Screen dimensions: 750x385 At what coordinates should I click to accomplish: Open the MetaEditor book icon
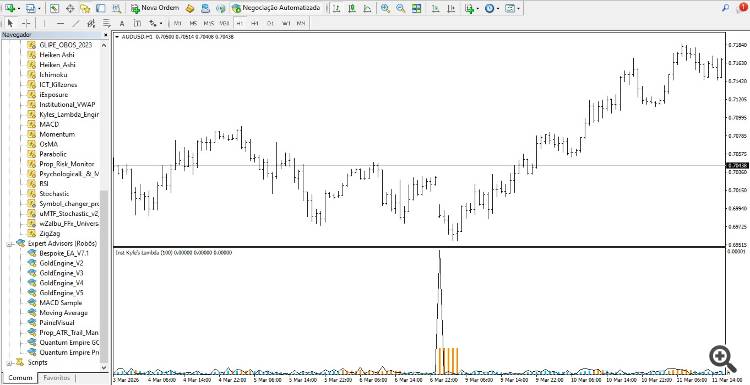(190, 8)
